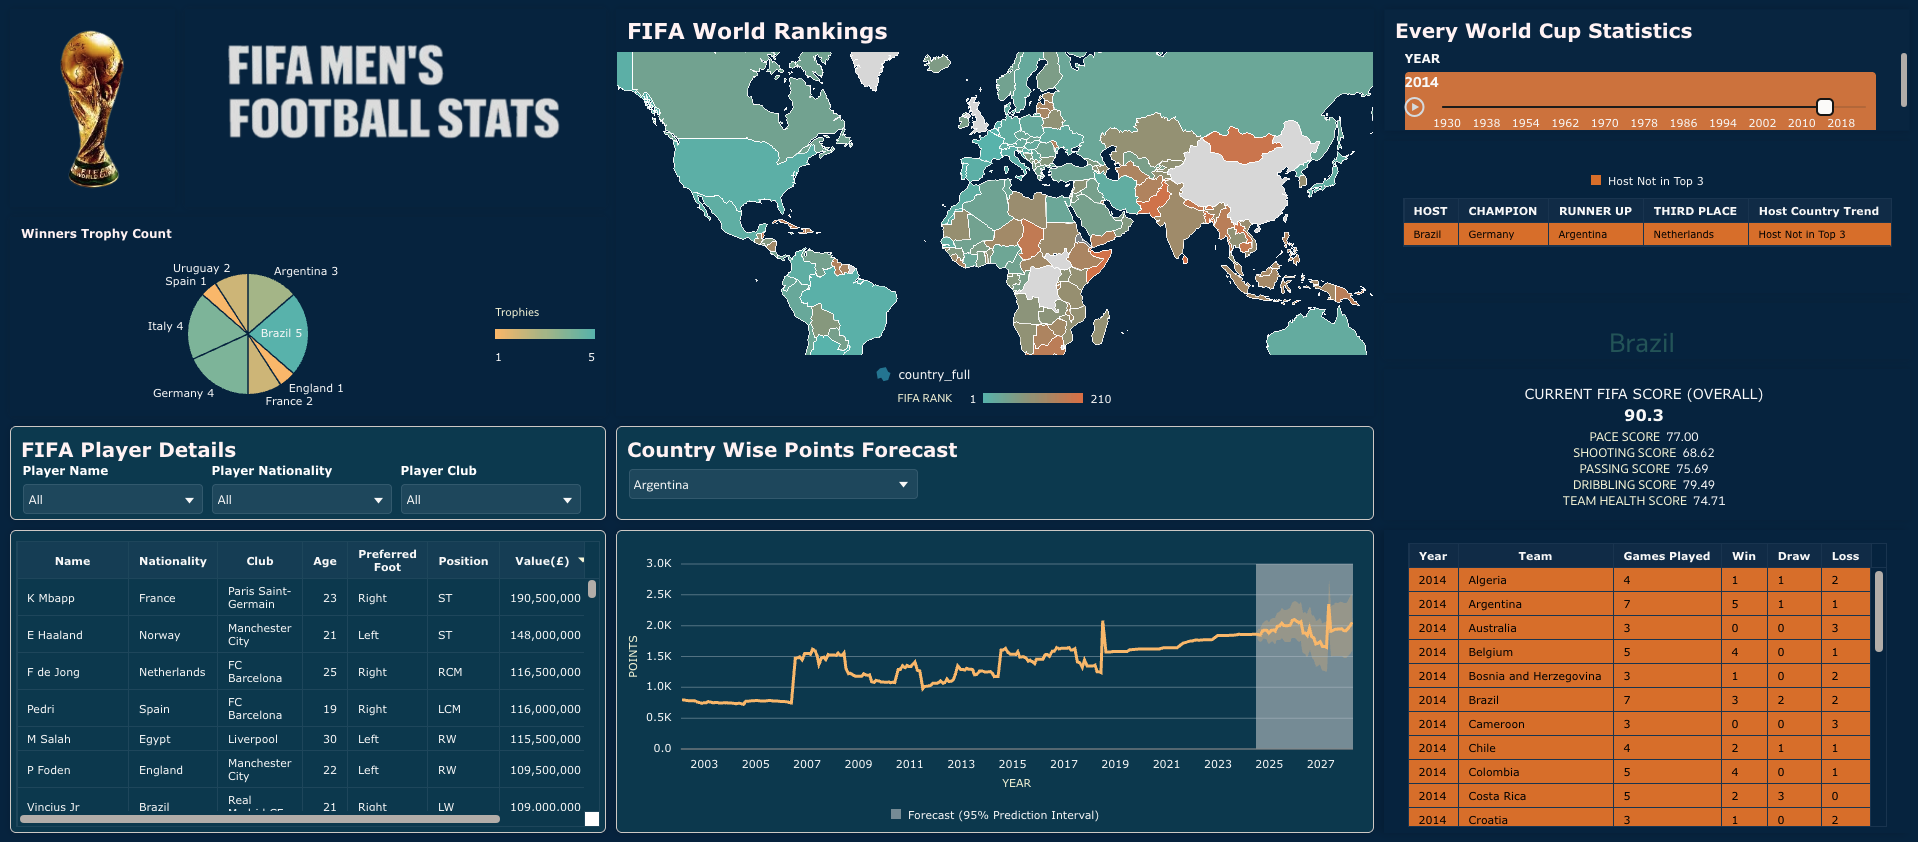The width and height of the screenshot is (1918, 842).
Task: Click the Forecast prediction interval legend square
Action: coord(896,814)
